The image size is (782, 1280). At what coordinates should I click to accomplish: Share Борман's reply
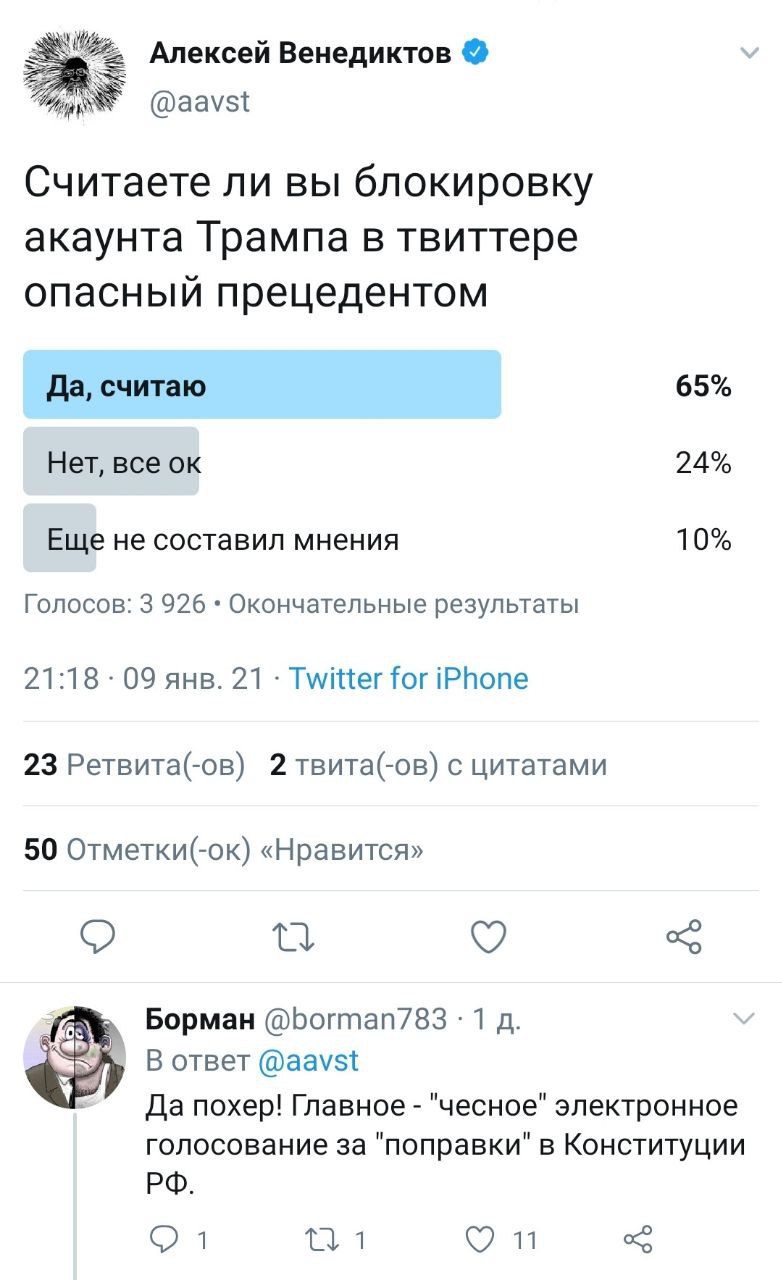tap(637, 1240)
